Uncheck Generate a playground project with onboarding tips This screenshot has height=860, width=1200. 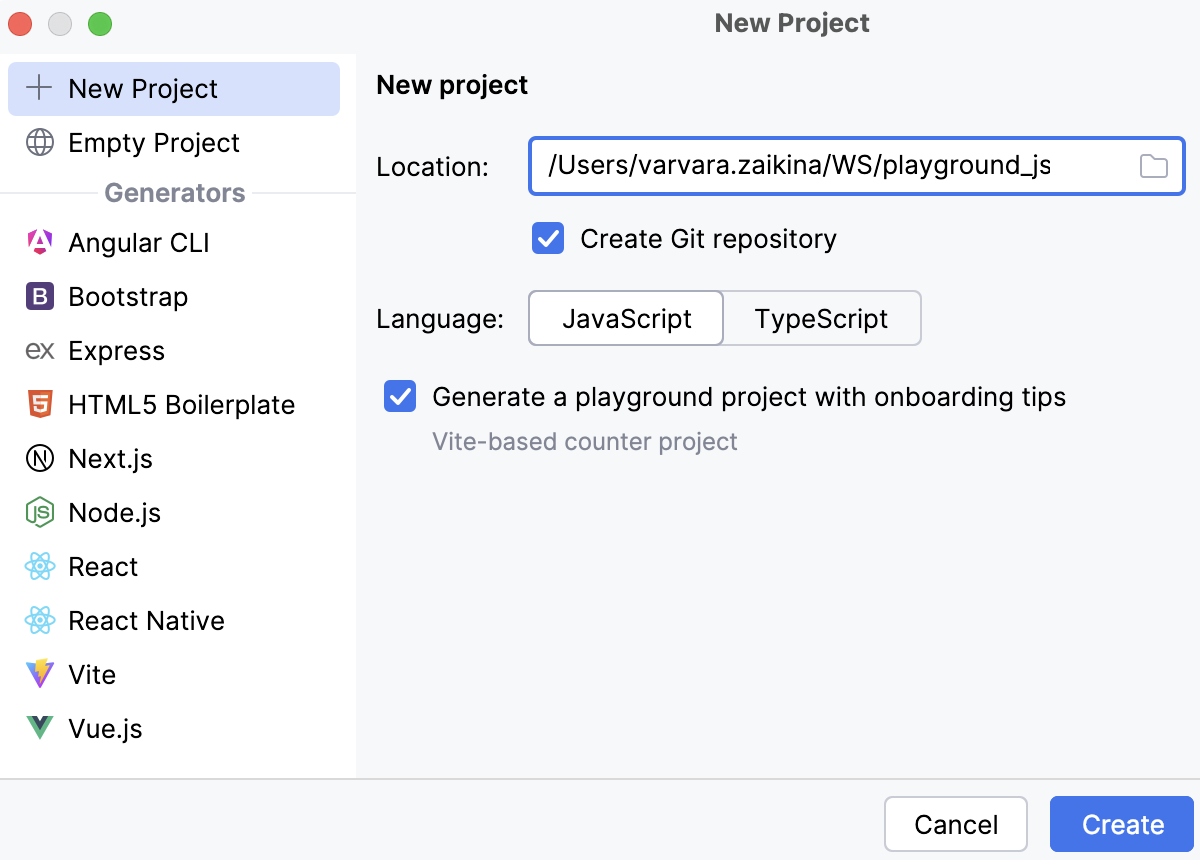[x=399, y=396]
